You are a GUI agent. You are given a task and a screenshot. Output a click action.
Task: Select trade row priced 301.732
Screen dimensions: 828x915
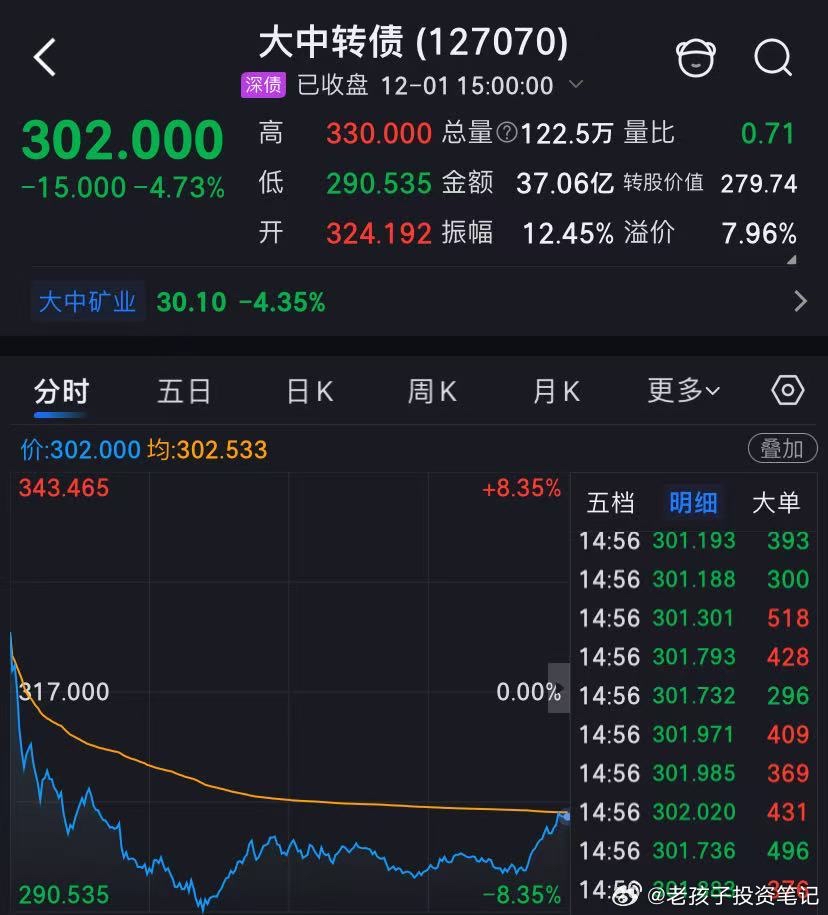(694, 696)
